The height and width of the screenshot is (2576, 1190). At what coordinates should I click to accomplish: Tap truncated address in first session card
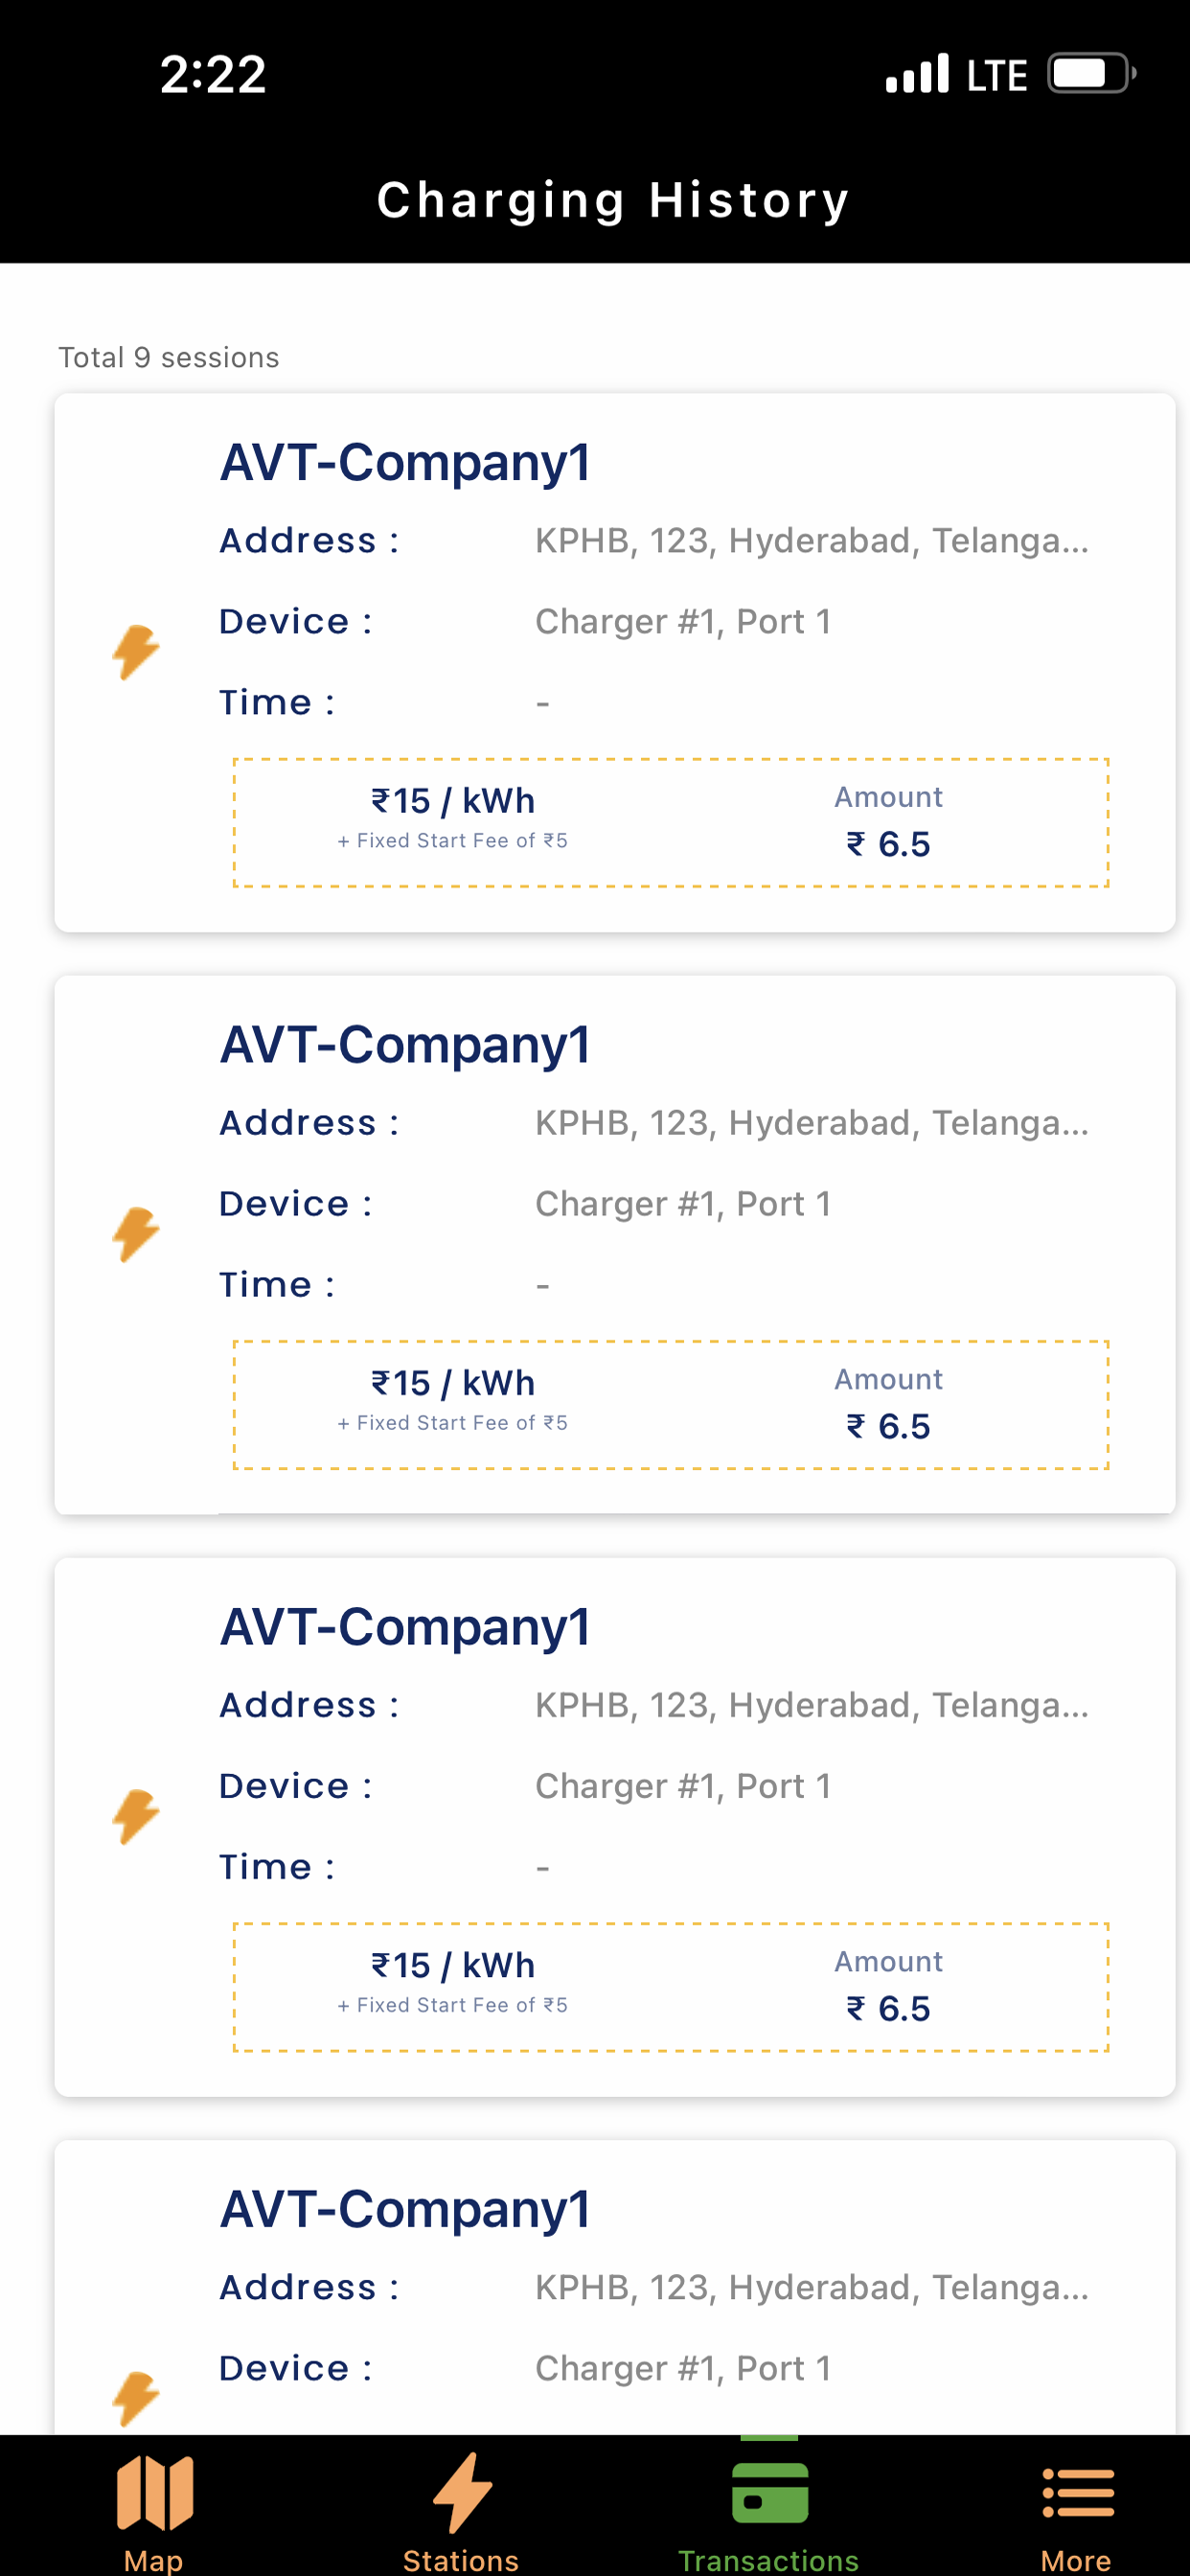[812, 541]
